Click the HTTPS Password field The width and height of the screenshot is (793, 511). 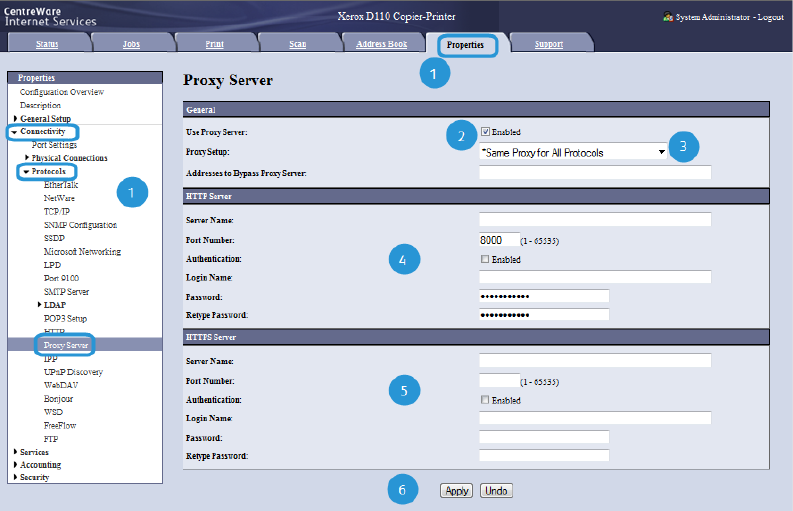(544, 437)
